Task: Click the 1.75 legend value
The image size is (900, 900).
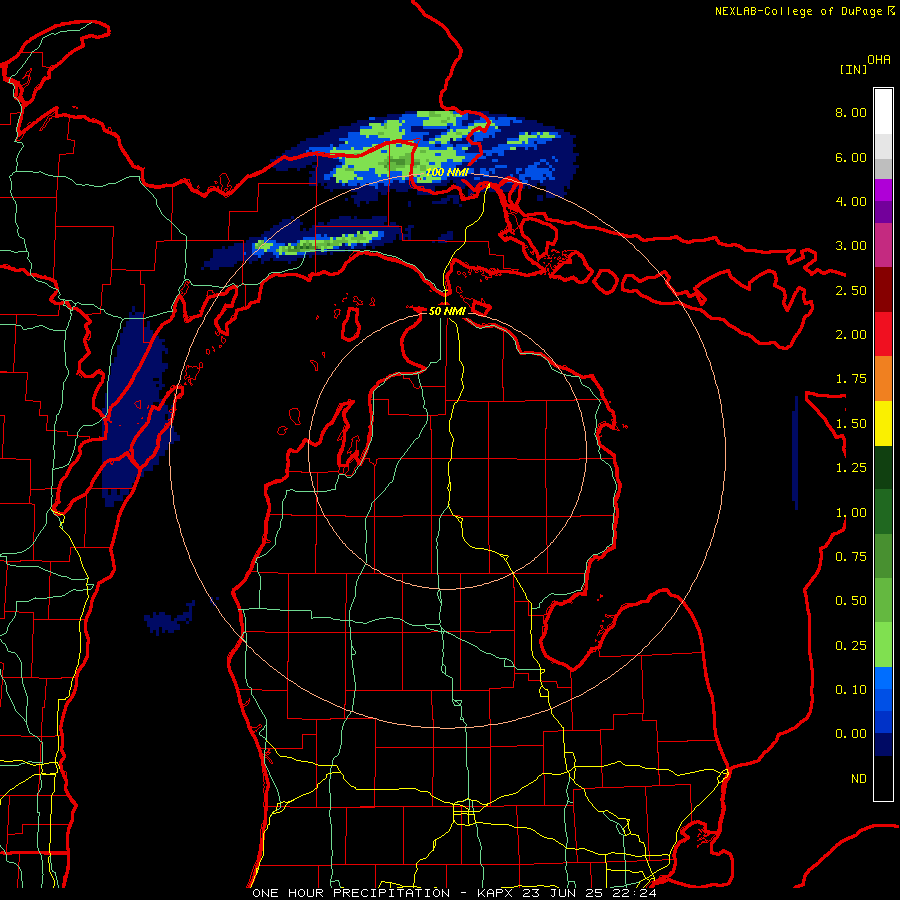Action: tap(851, 379)
